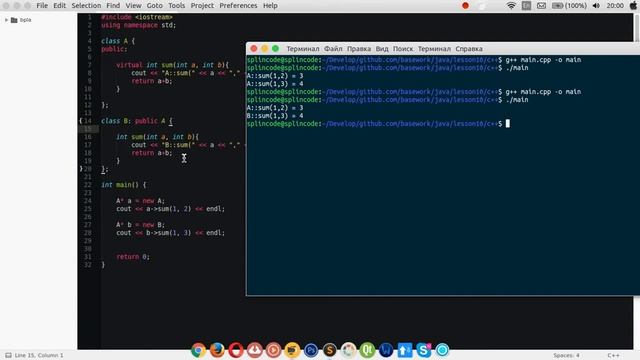The height and width of the screenshot is (360, 640).
Task: Click the Line 15, Column 1 status text
Action: pos(39,356)
